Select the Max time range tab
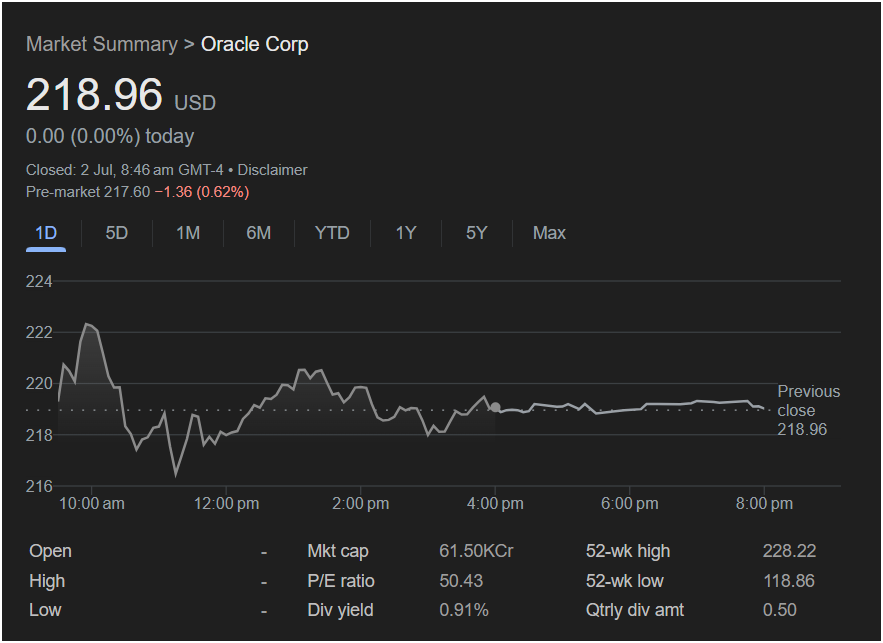 [549, 233]
